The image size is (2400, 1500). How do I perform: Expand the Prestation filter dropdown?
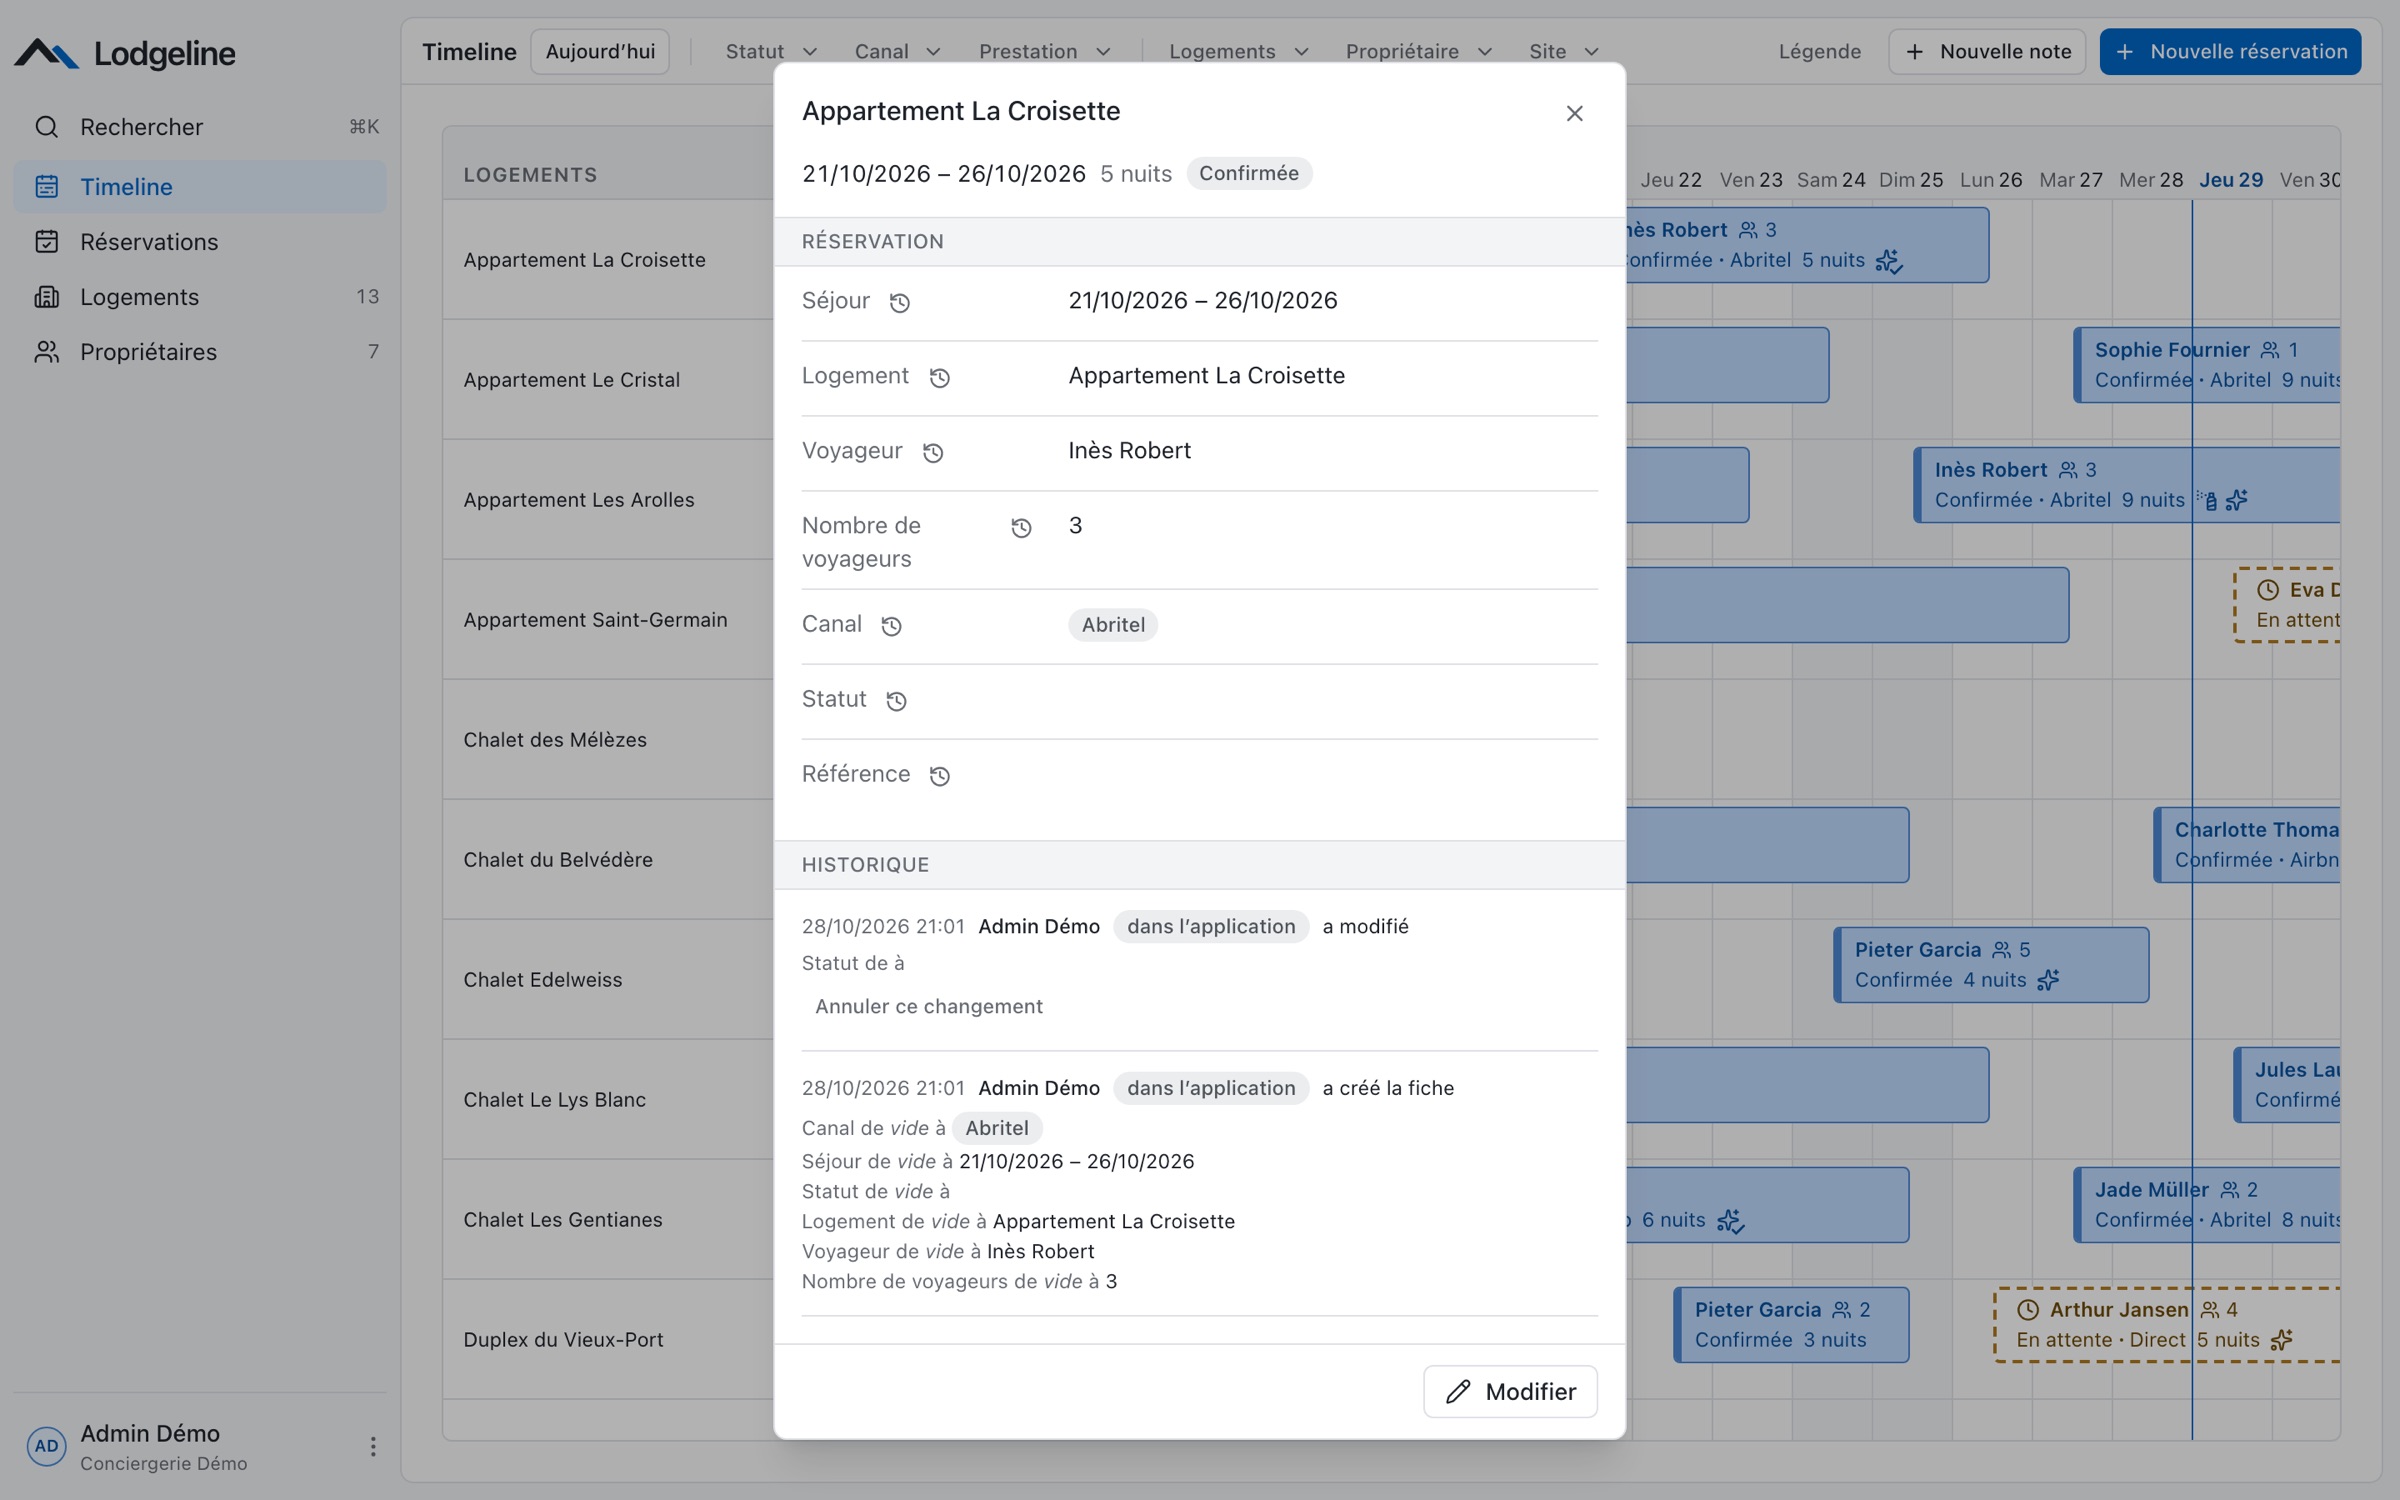click(1045, 51)
